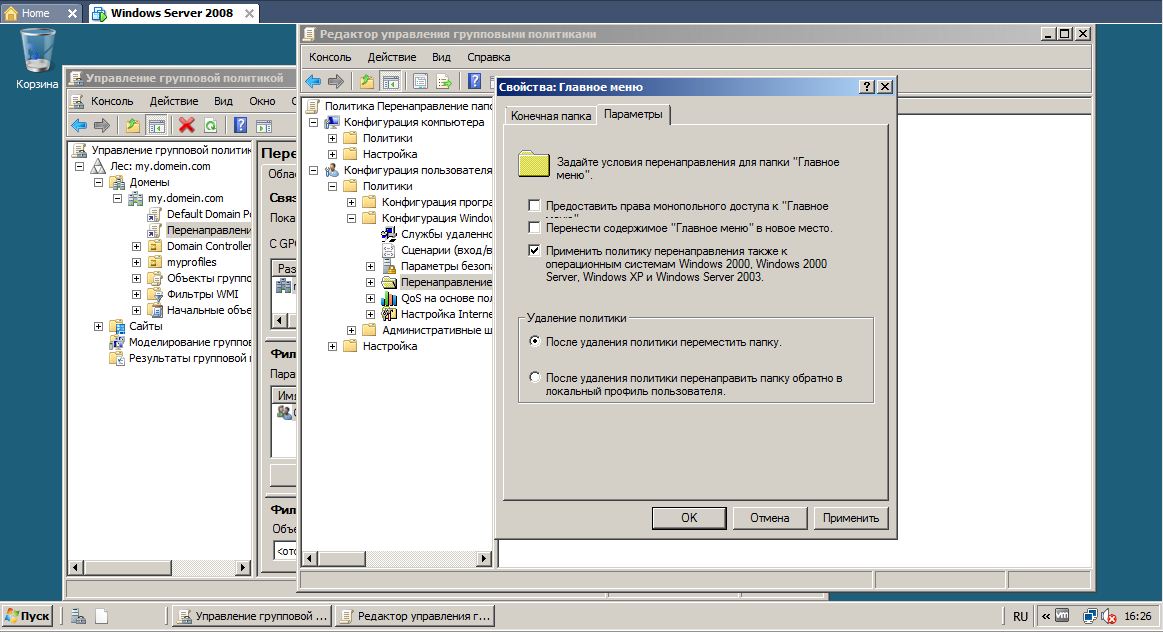Click Up one level icon in Editor toolbar
Viewport: 1163px width, 633px height.
pos(367,82)
